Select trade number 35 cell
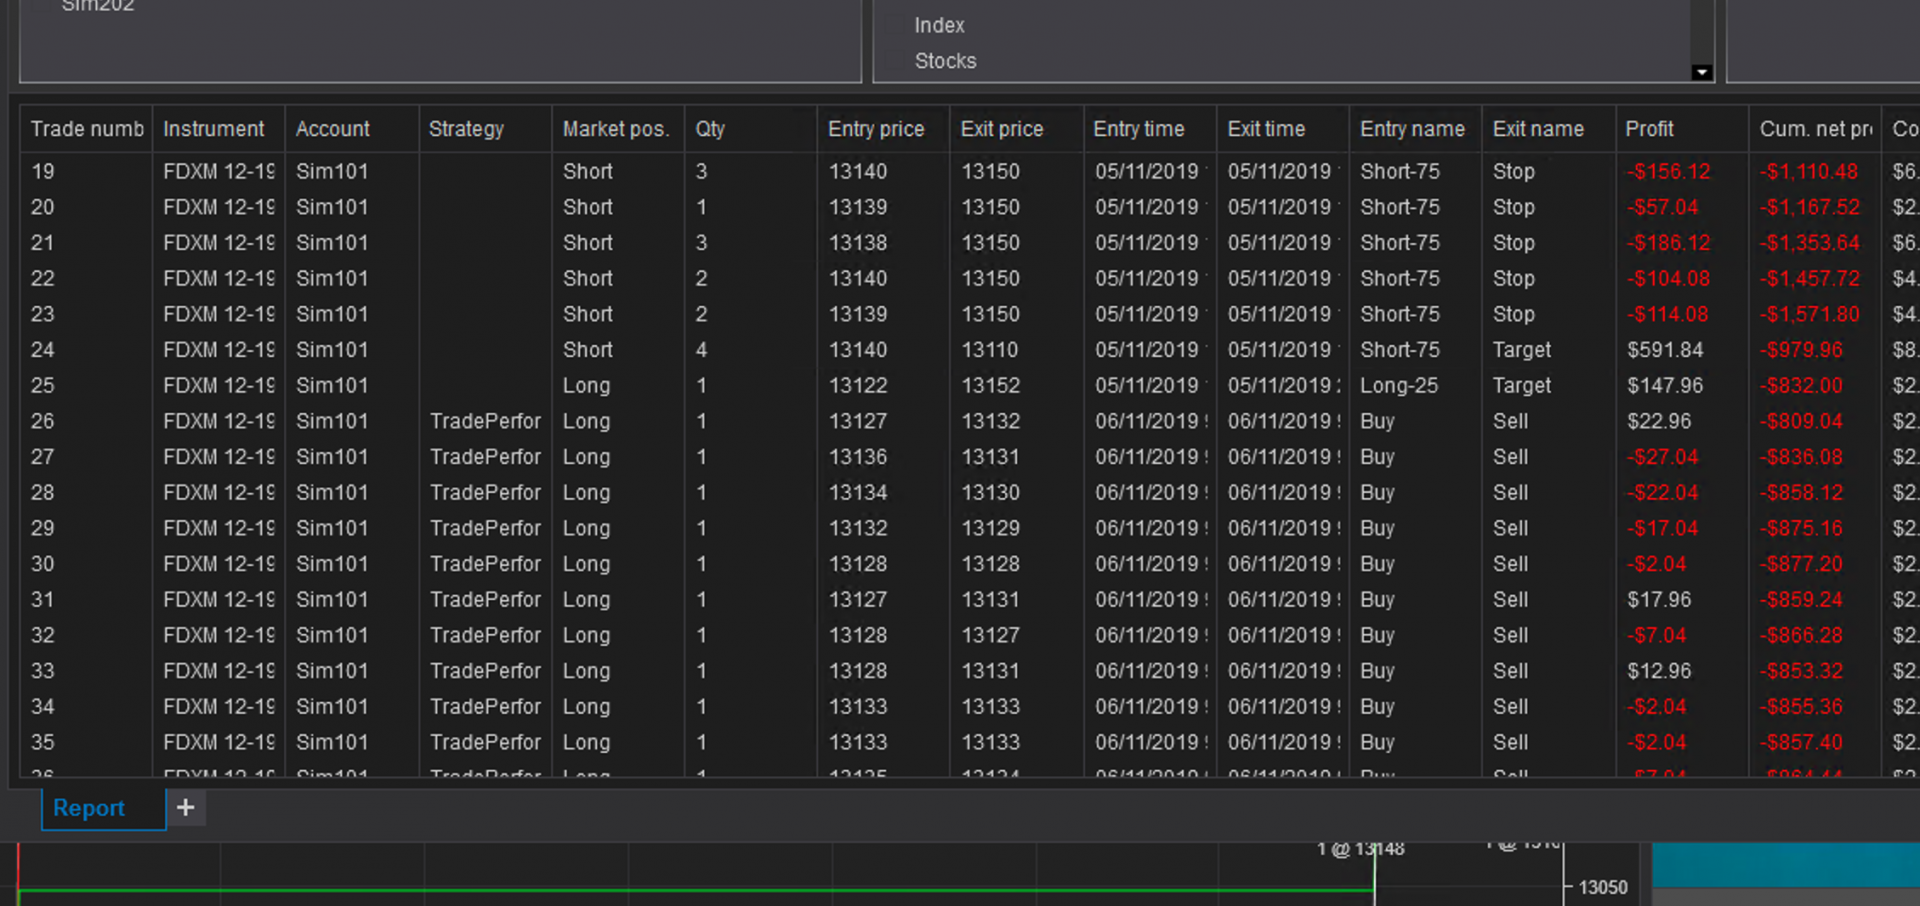Screen dimensions: 1920x906 point(43,743)
